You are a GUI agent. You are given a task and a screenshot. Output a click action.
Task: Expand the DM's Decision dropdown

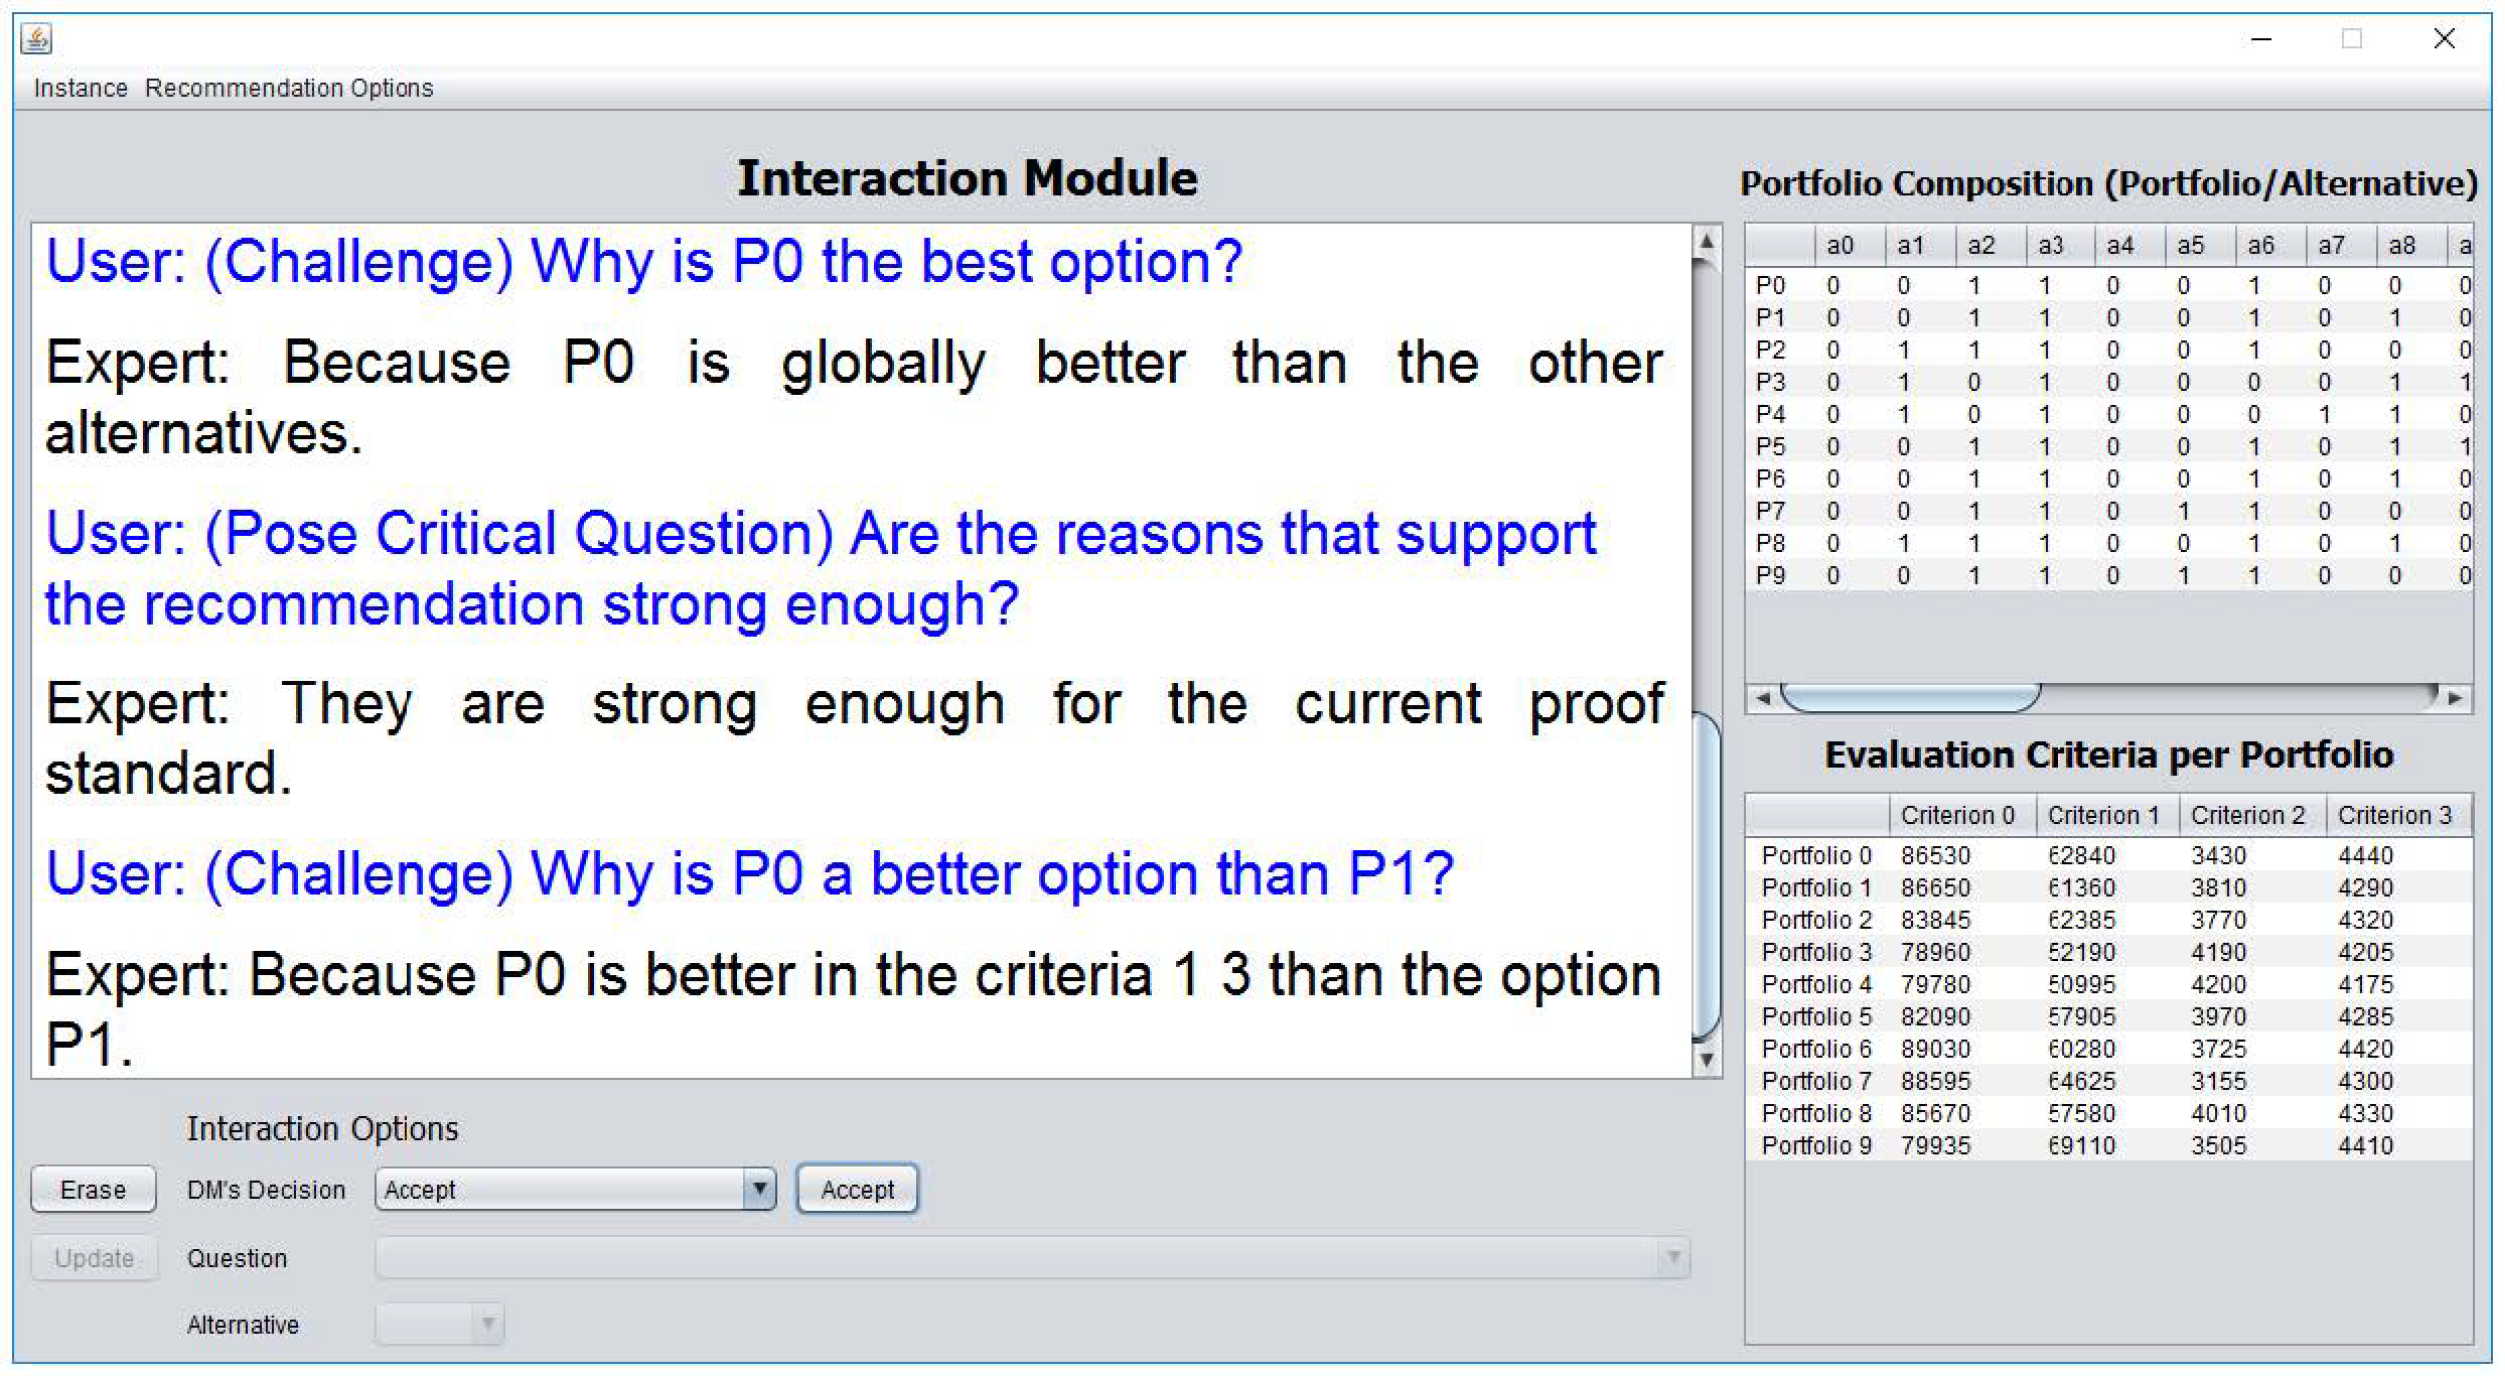[x=759, y=1189]
